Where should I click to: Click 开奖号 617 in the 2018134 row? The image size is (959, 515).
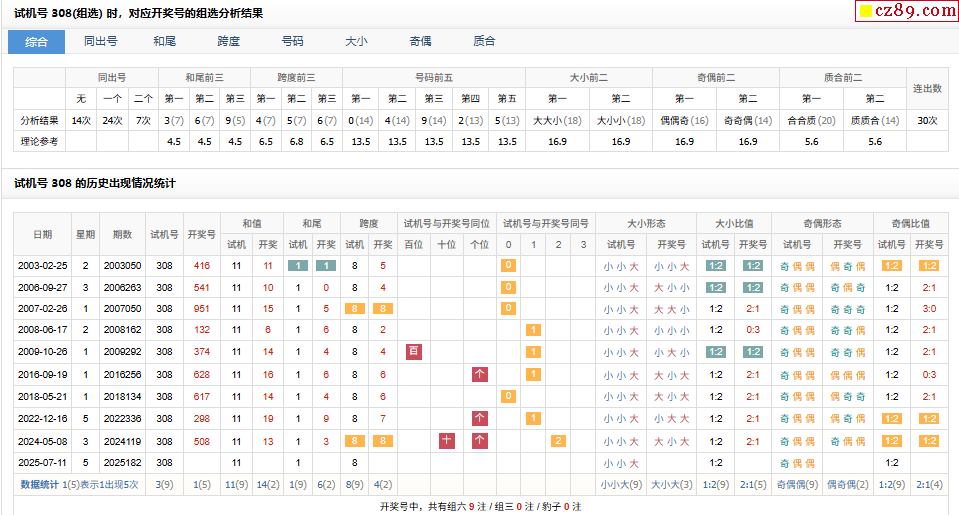(x=202, y=396)
